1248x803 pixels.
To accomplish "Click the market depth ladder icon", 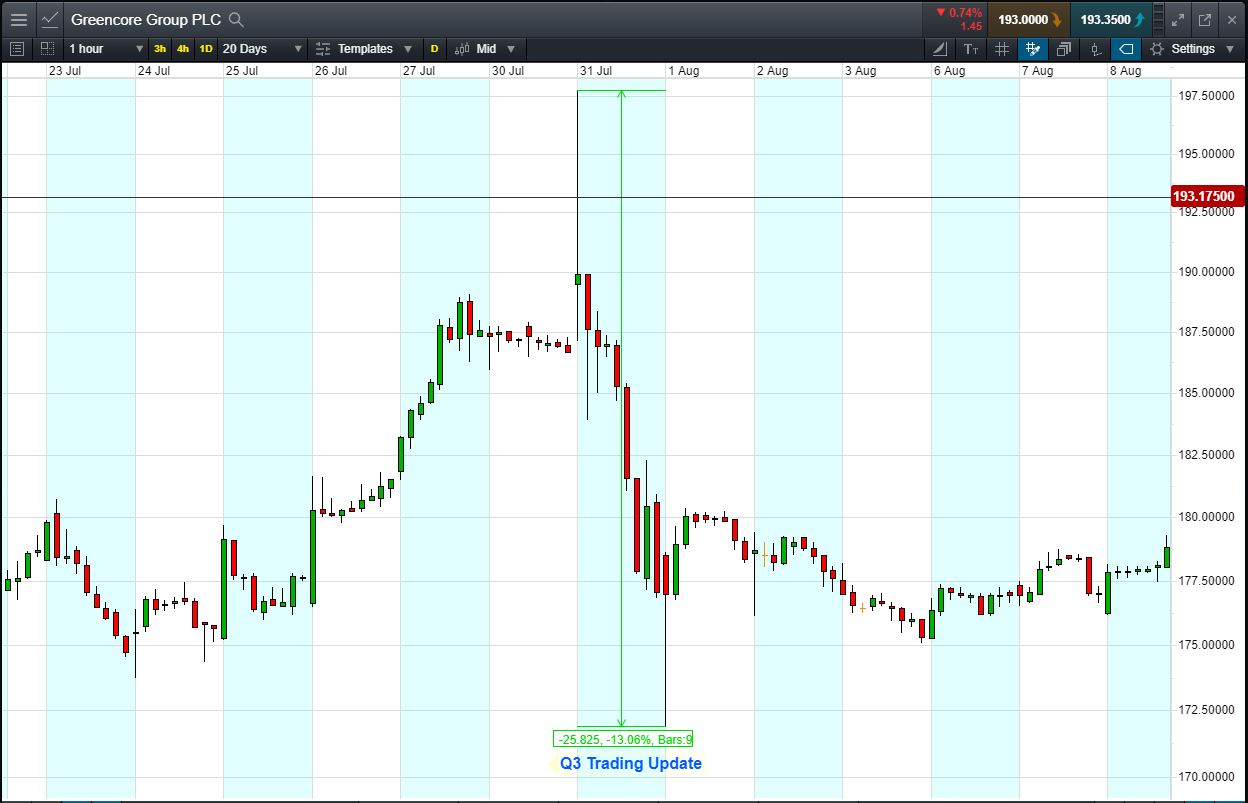I will pos(1158,19).
